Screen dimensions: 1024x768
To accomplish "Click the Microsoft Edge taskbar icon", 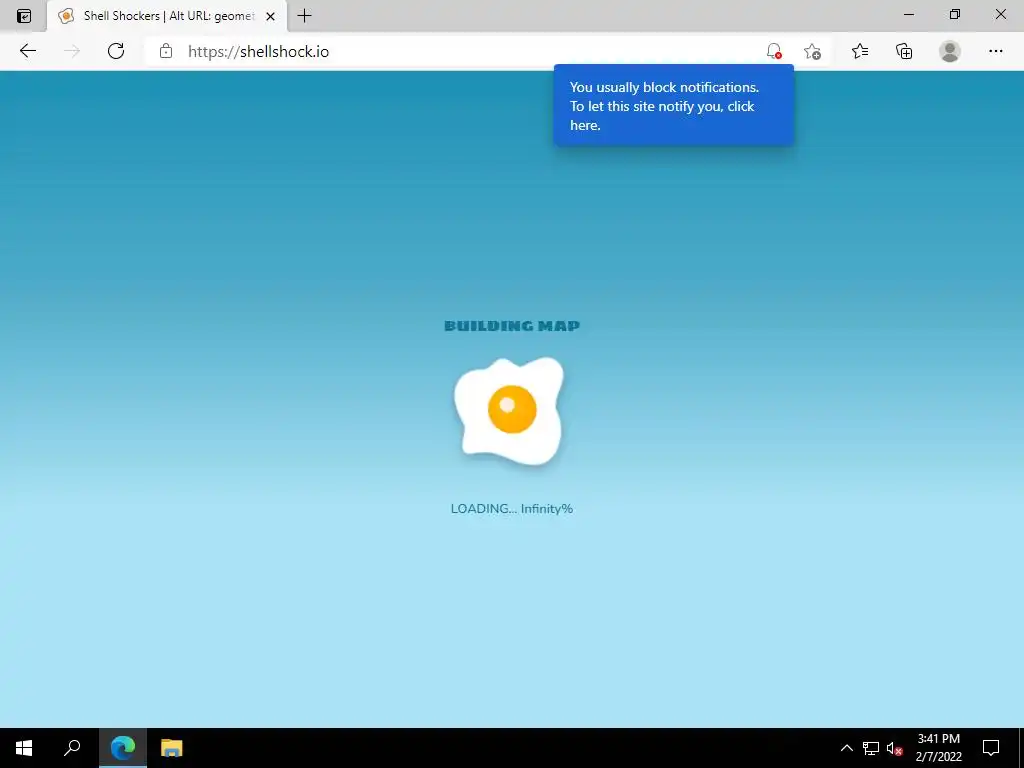I will coord(123,748).
